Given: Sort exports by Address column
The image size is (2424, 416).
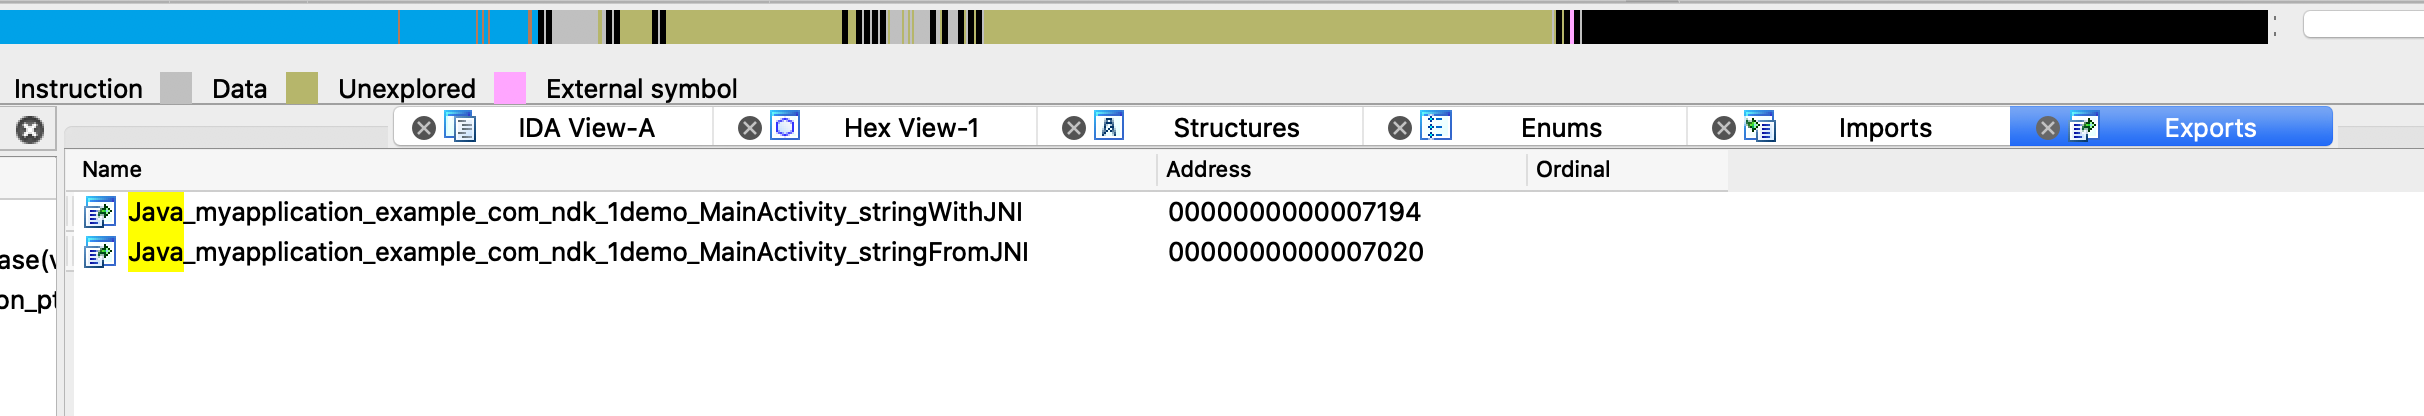Looking at the screenshot, I should point(1208,169).
